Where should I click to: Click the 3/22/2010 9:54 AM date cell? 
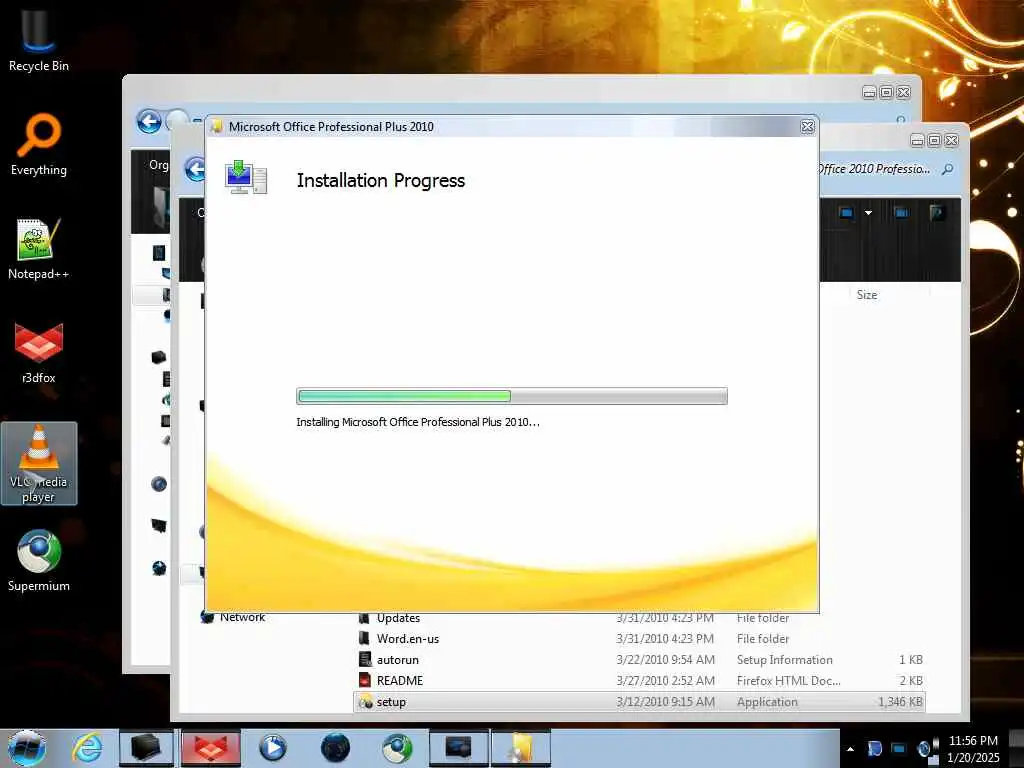coord(665,660)
